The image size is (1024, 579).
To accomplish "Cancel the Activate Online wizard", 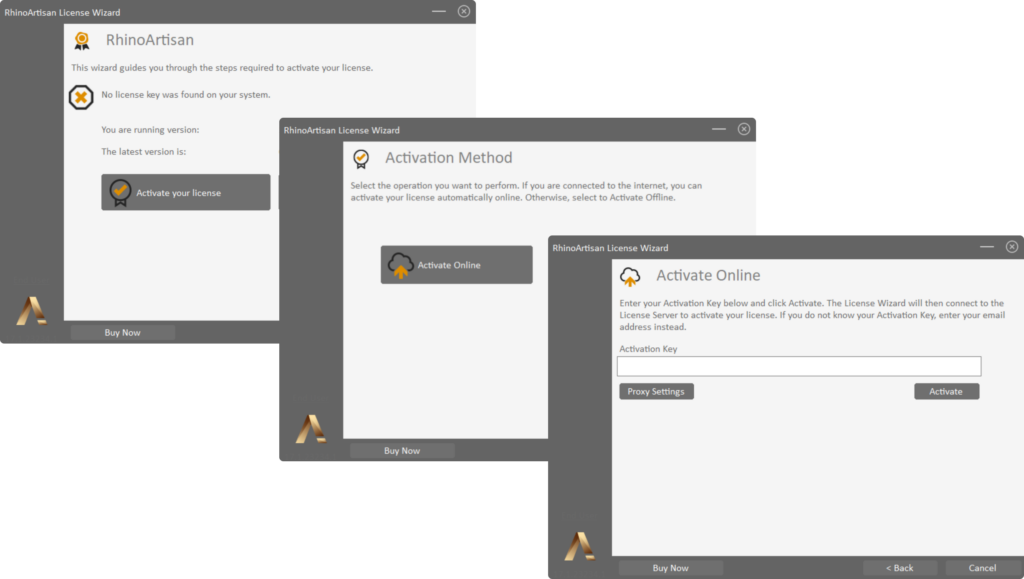I will 982,568.
